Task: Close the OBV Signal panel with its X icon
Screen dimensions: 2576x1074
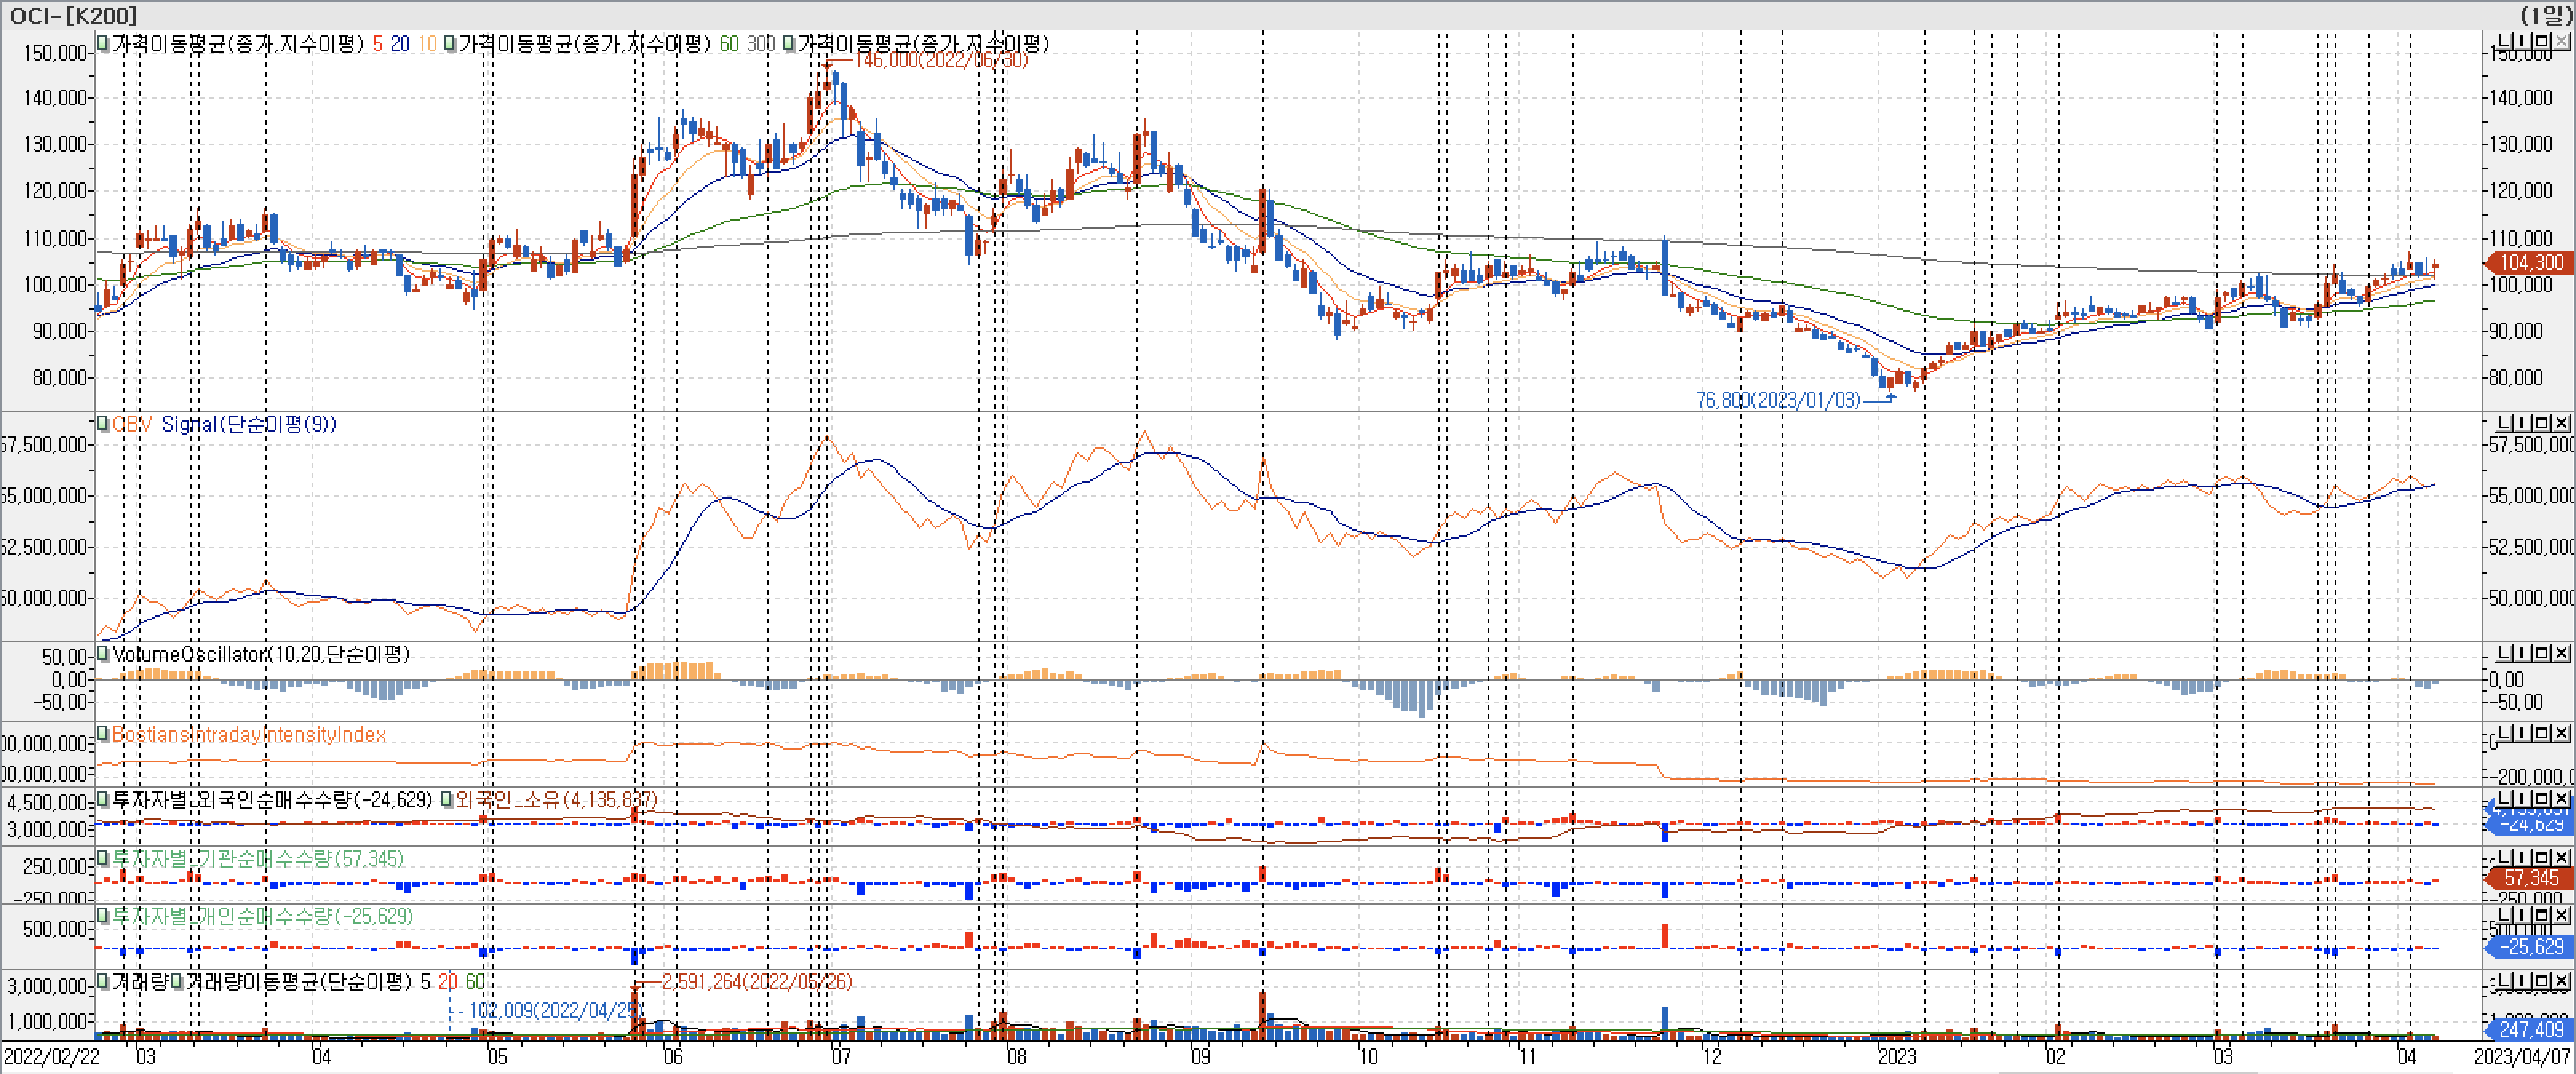Action: coord(2562,423)
